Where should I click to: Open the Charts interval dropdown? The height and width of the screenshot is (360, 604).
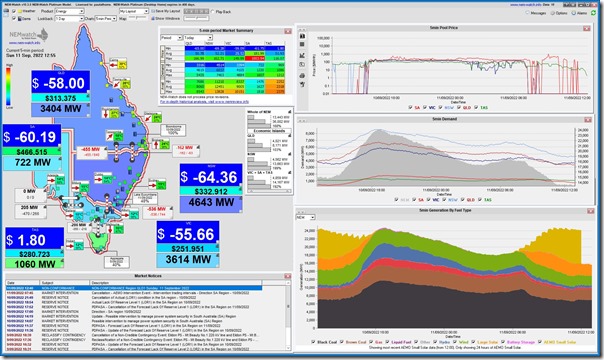106,18
